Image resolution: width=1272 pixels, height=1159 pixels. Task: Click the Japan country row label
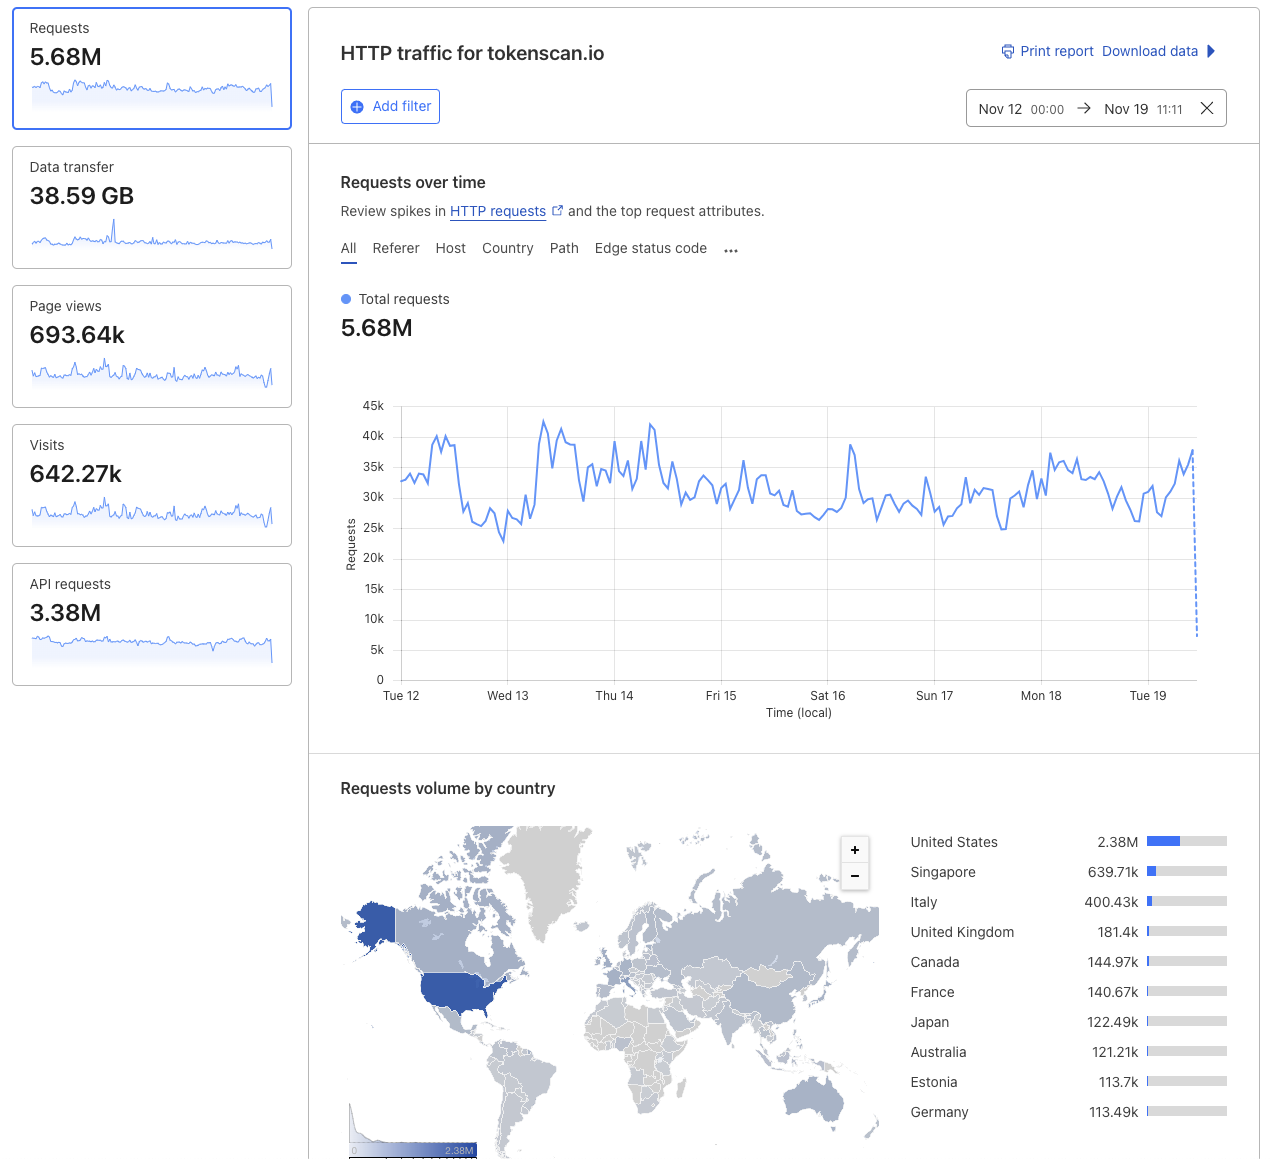point(930,1022)
